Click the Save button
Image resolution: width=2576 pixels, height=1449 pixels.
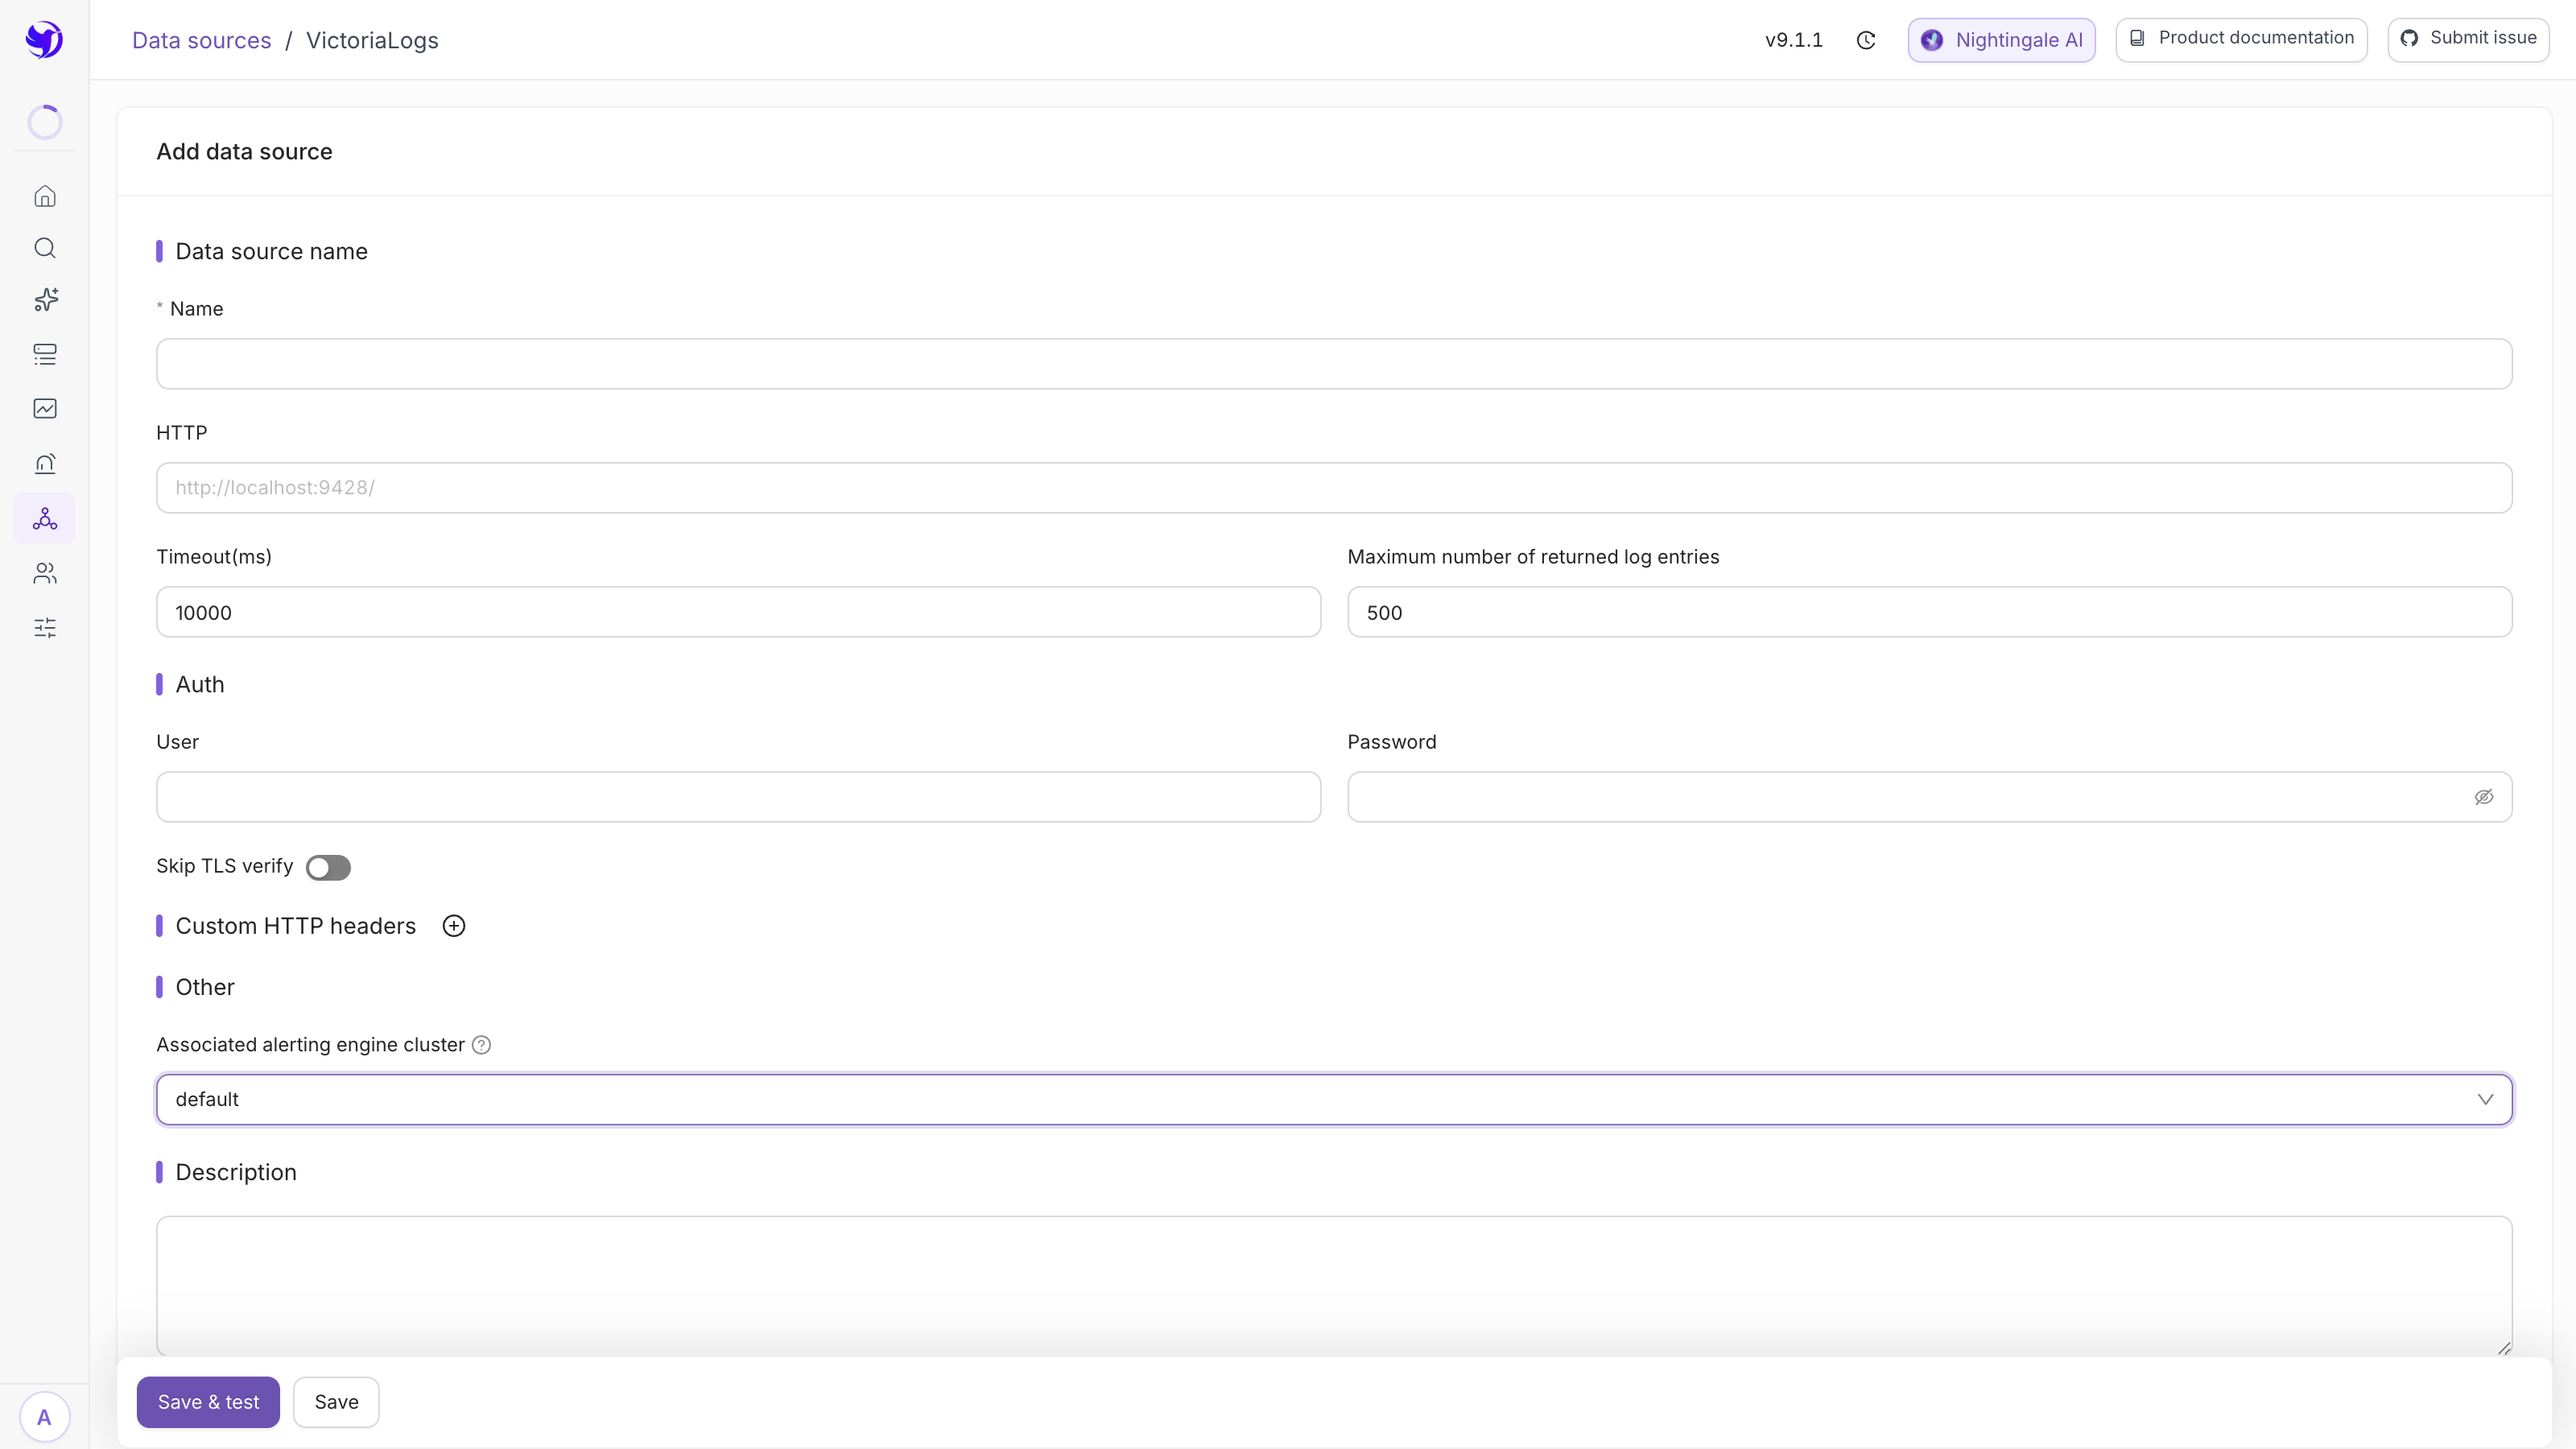pos(336,1402)
